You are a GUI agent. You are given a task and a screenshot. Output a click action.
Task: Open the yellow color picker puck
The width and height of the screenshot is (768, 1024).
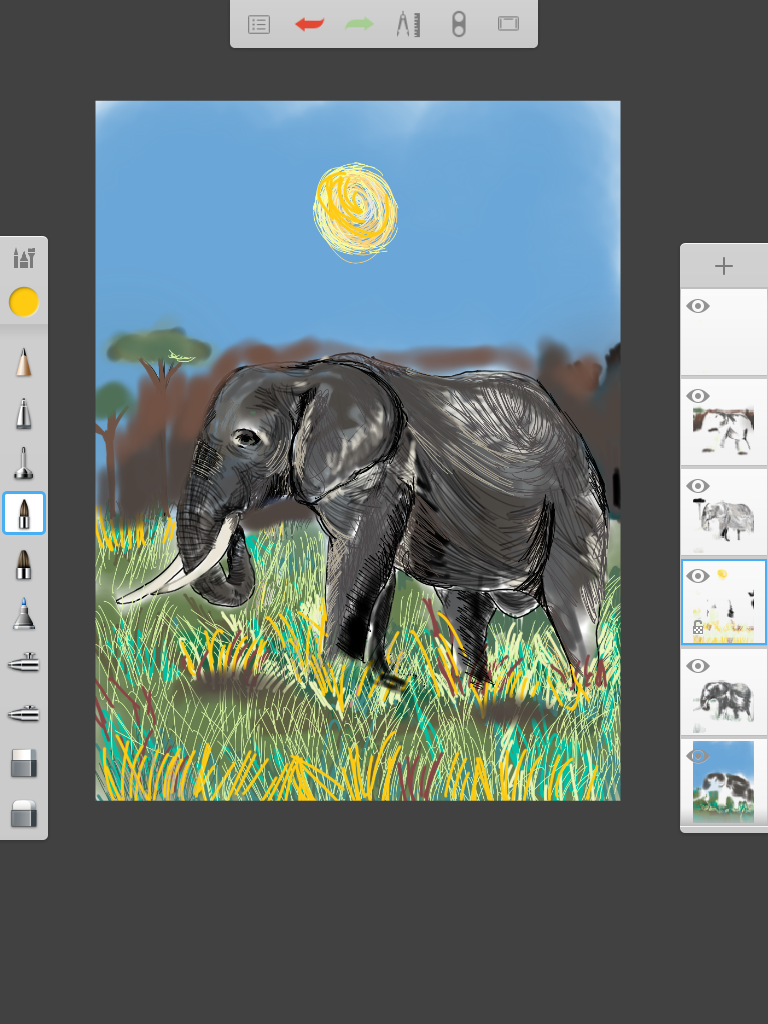[24, 302]
